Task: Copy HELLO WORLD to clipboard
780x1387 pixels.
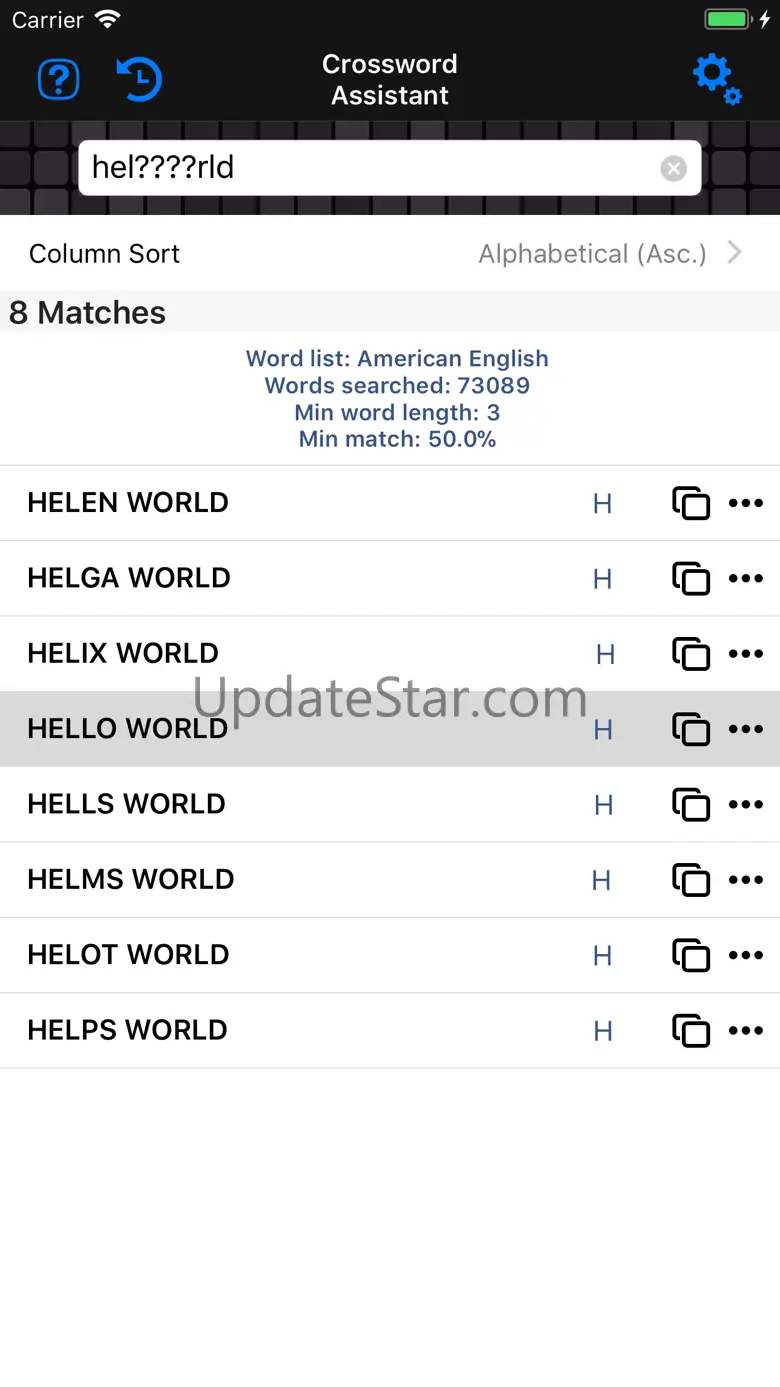Action: click(691, 729)
